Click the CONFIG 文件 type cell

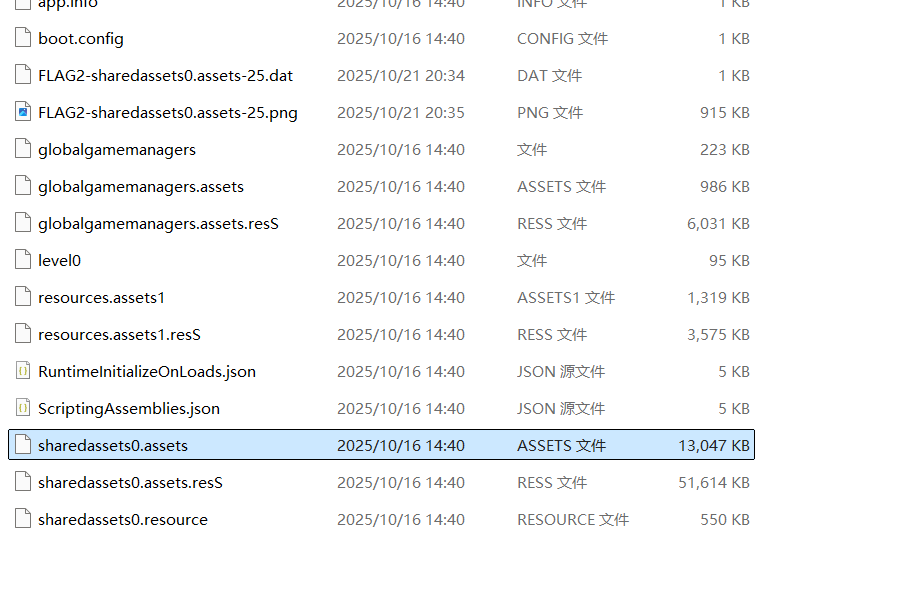[x=563, y=38]
